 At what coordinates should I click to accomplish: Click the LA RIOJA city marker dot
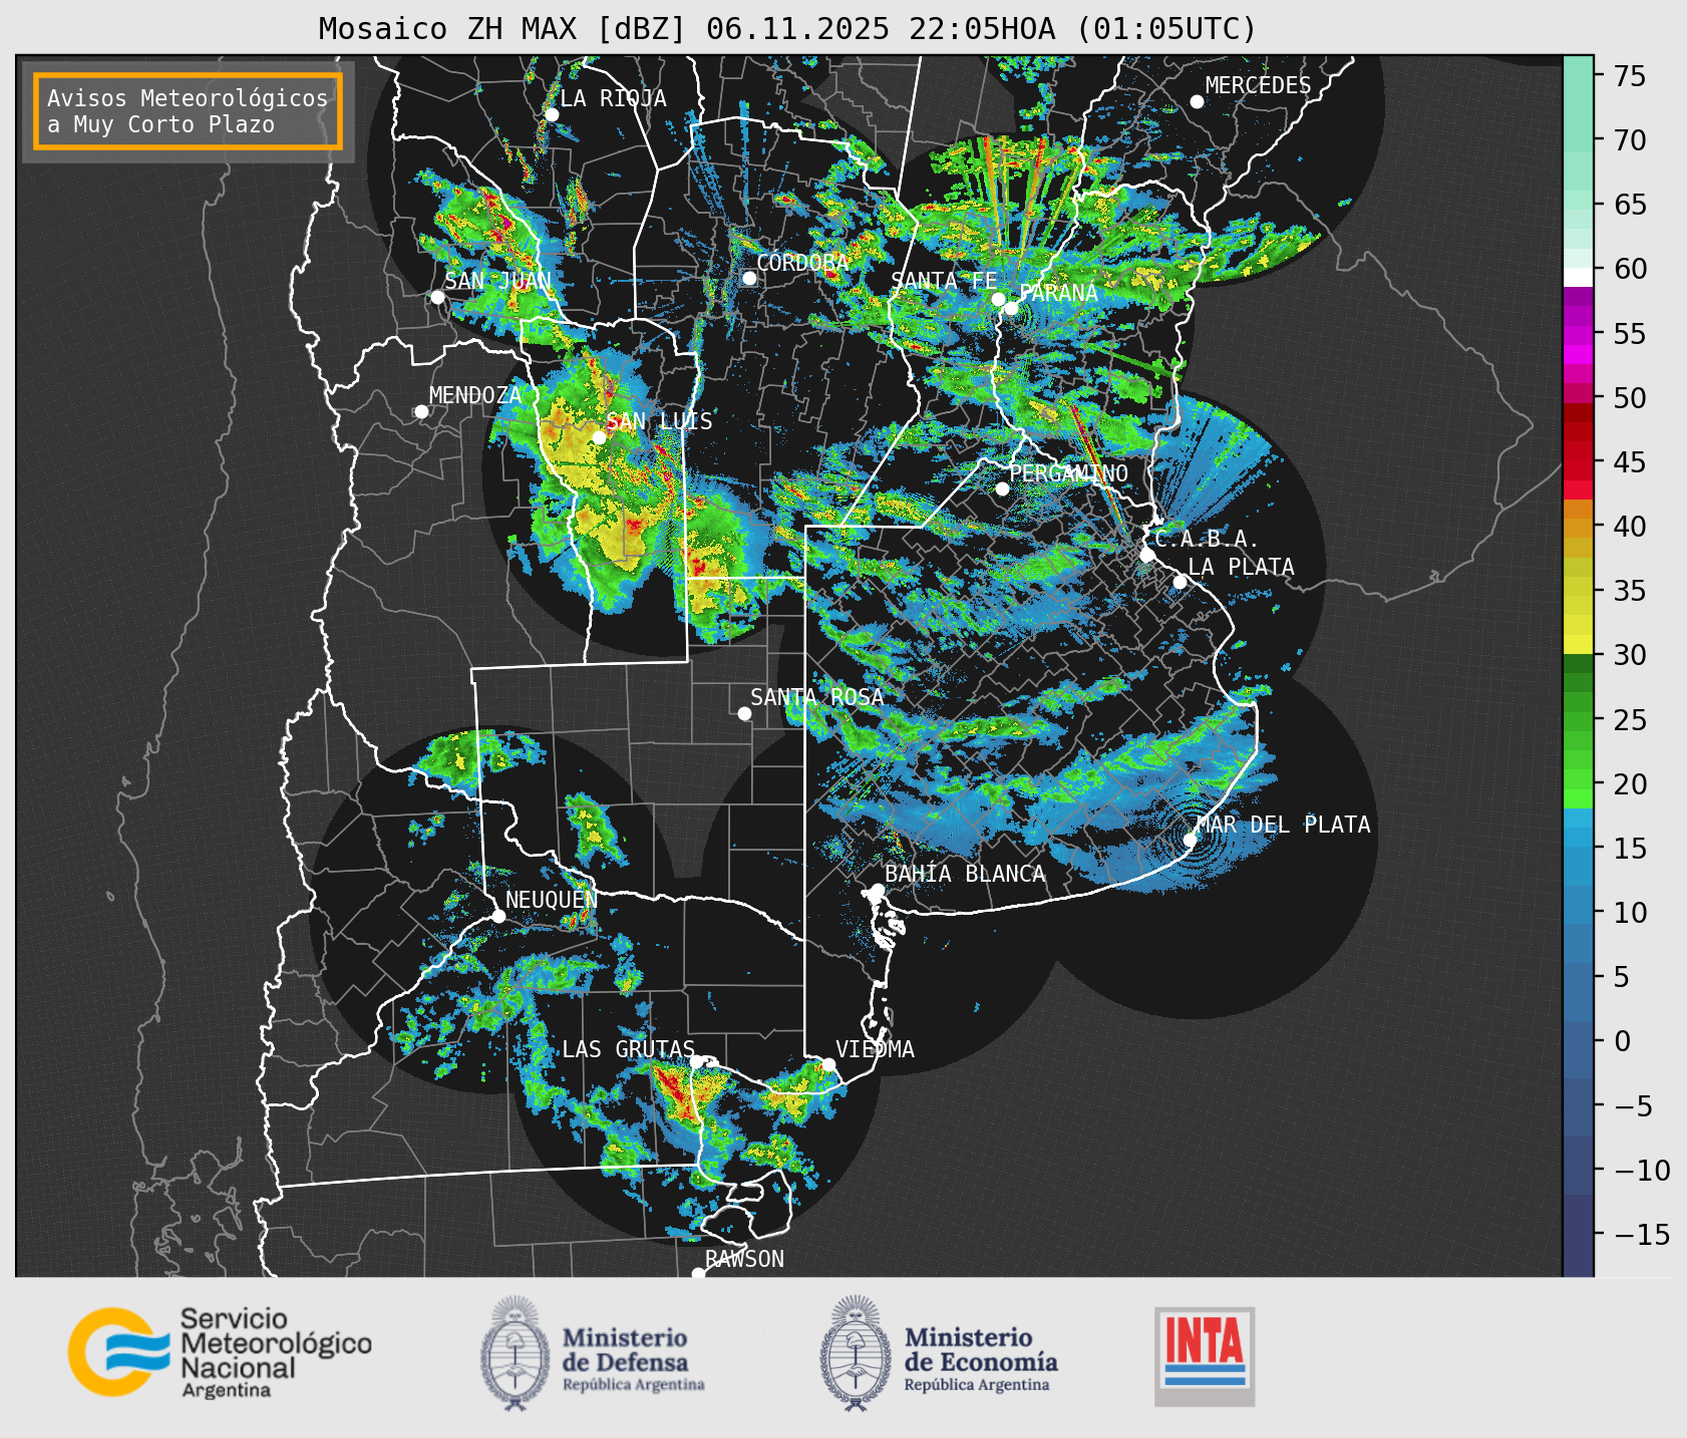pos(551,115)
